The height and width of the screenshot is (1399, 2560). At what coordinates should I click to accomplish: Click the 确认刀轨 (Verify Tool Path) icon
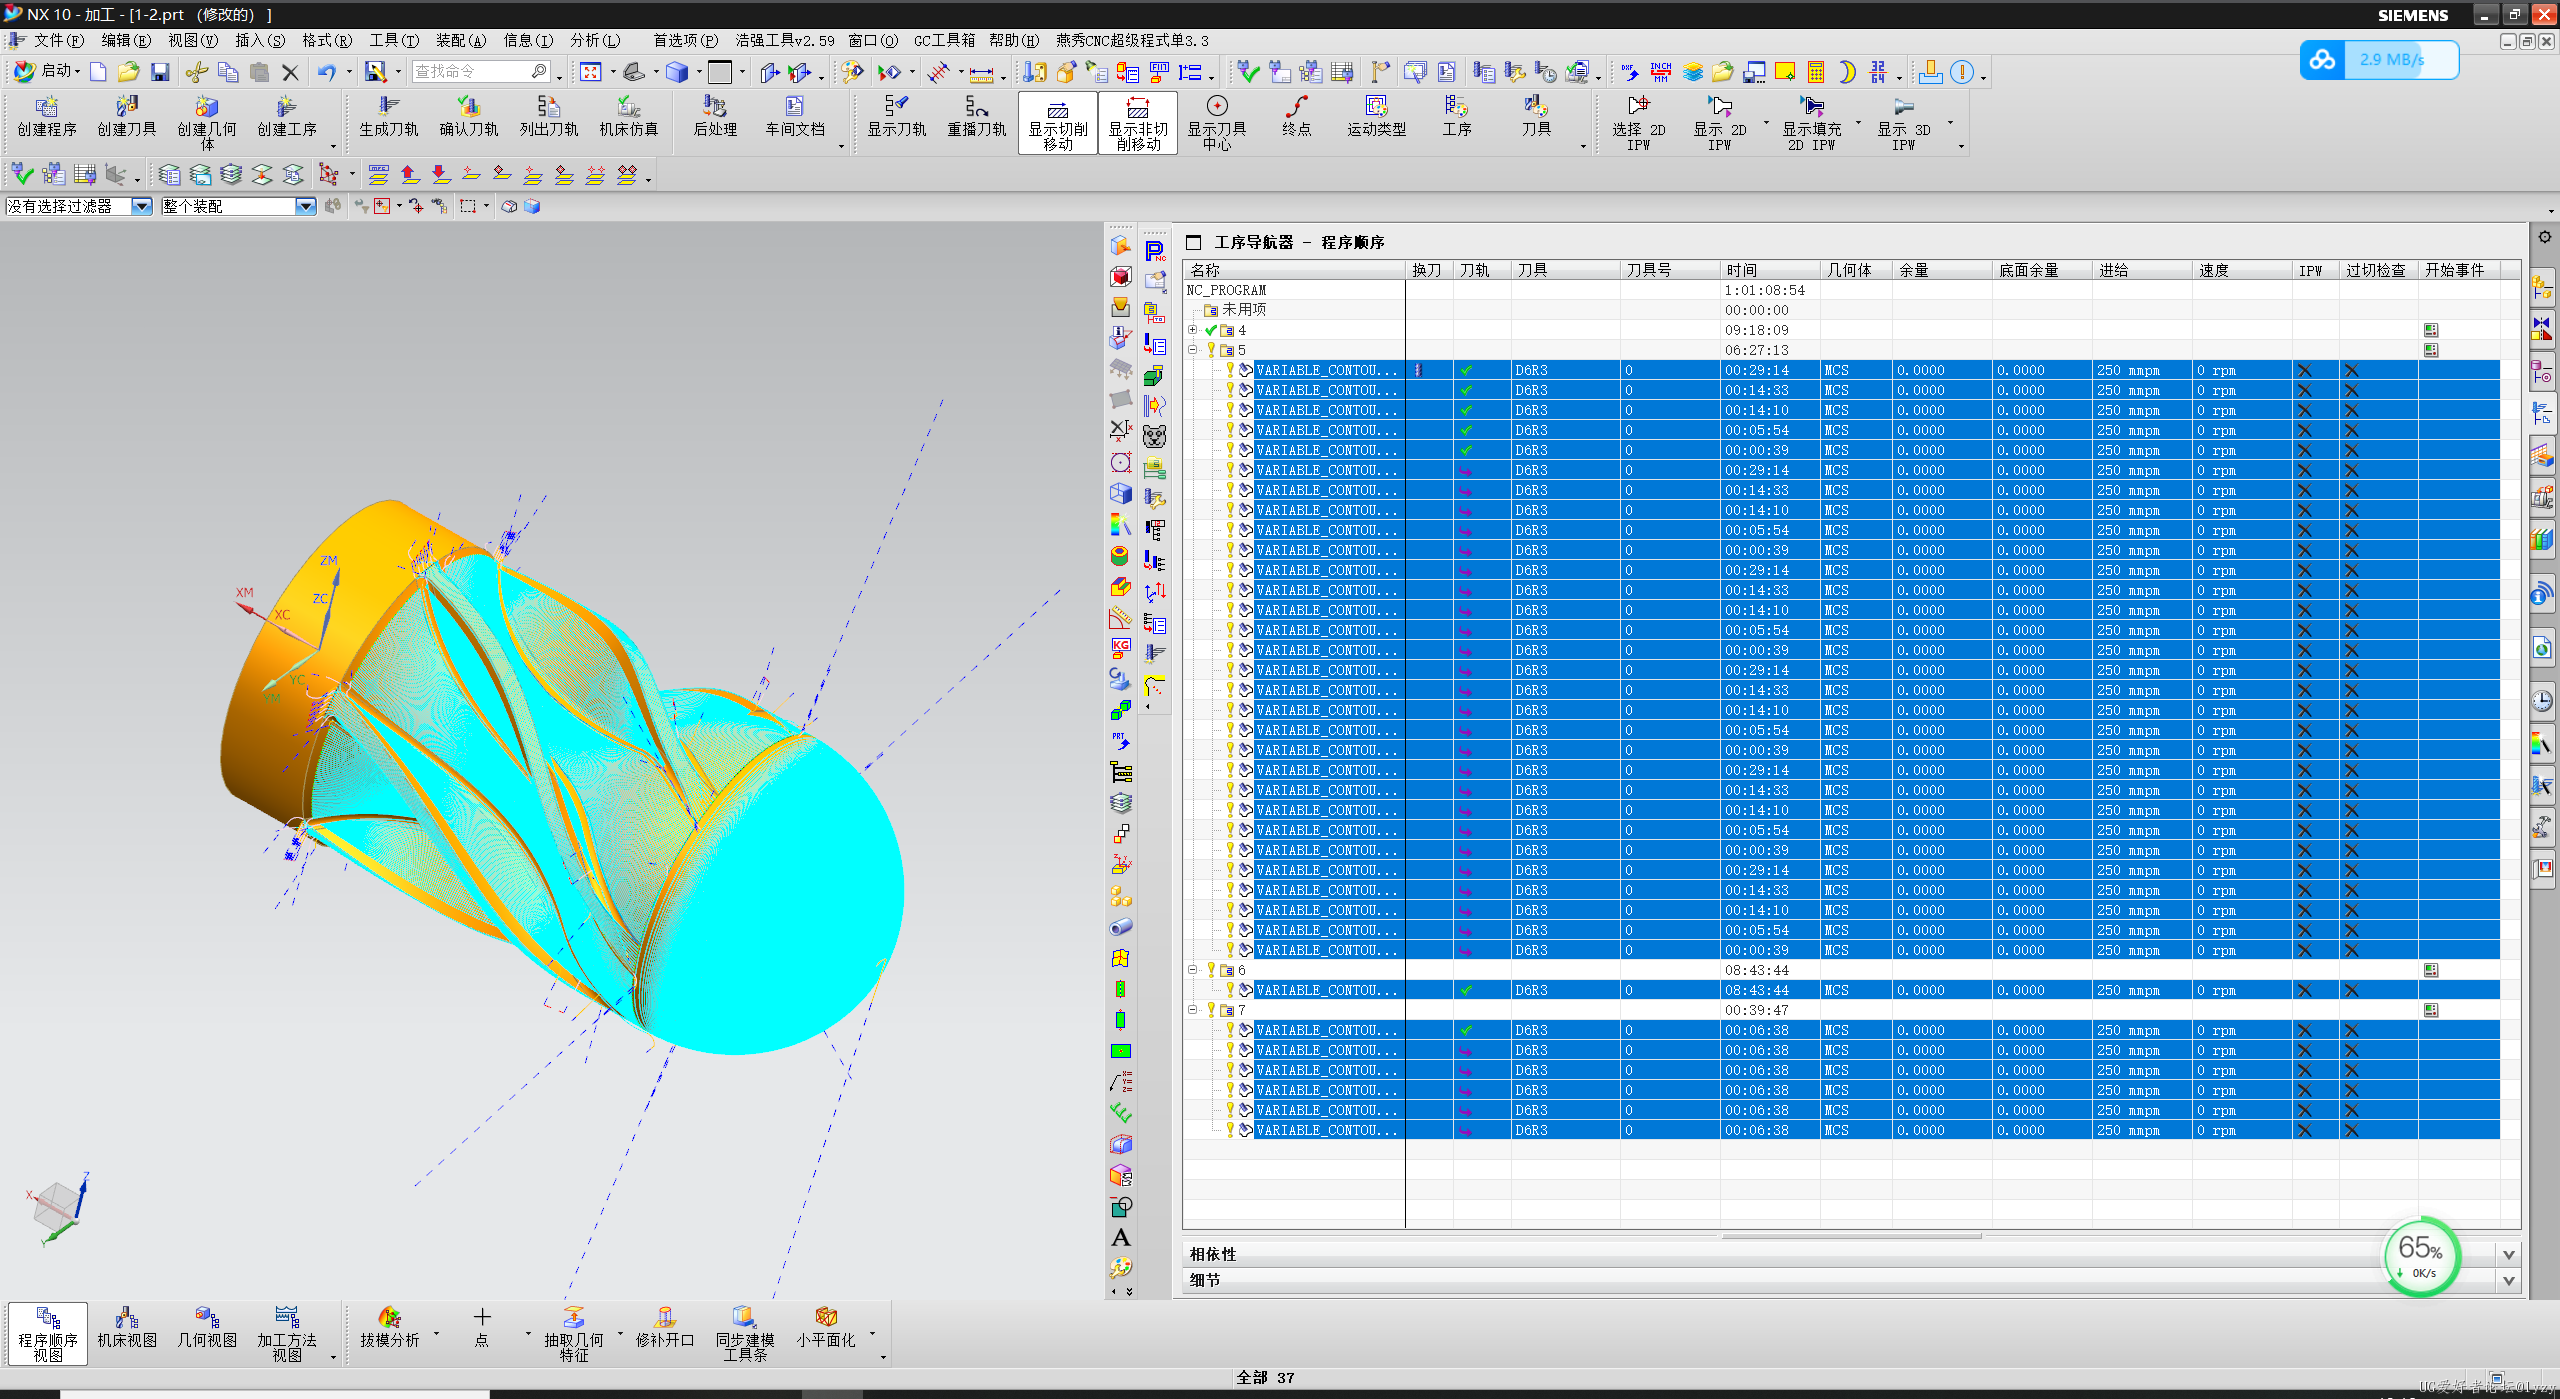coord(469,117)
